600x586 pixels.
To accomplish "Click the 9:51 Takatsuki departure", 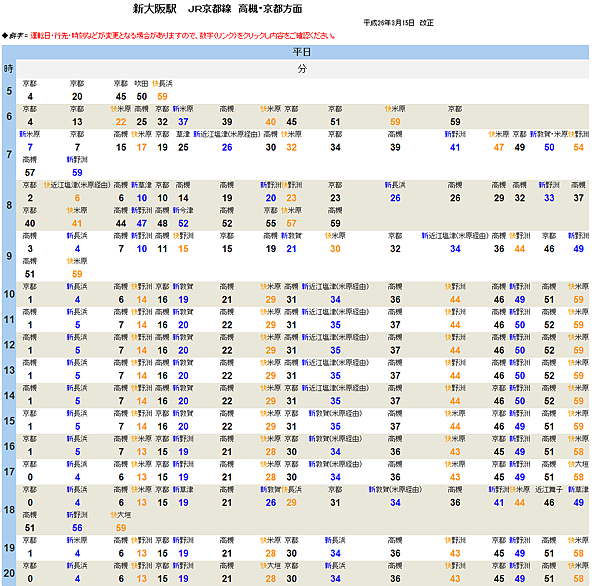I will click(x=30, y=274).
